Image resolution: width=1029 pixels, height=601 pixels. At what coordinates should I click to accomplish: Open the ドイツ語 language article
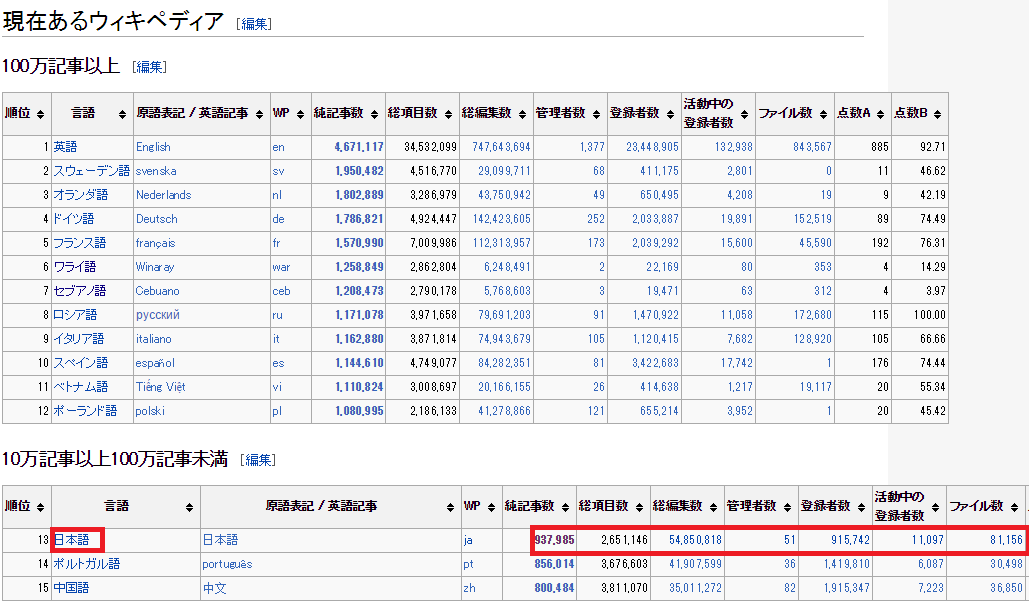[x=74, y=219]
